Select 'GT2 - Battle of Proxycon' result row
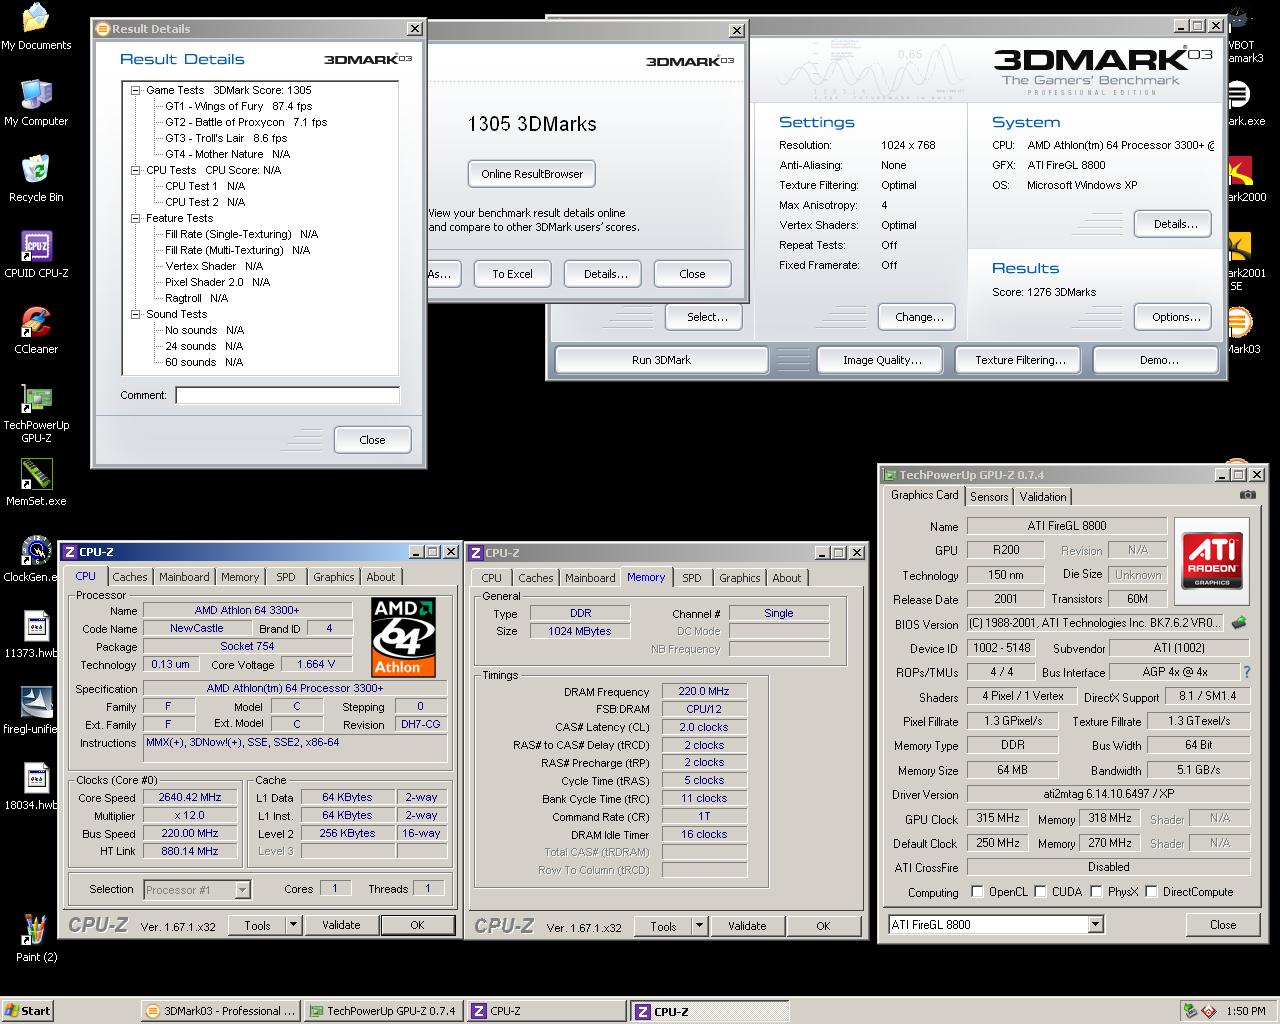Viewport: 1280px width, 1024px height. 246,122
